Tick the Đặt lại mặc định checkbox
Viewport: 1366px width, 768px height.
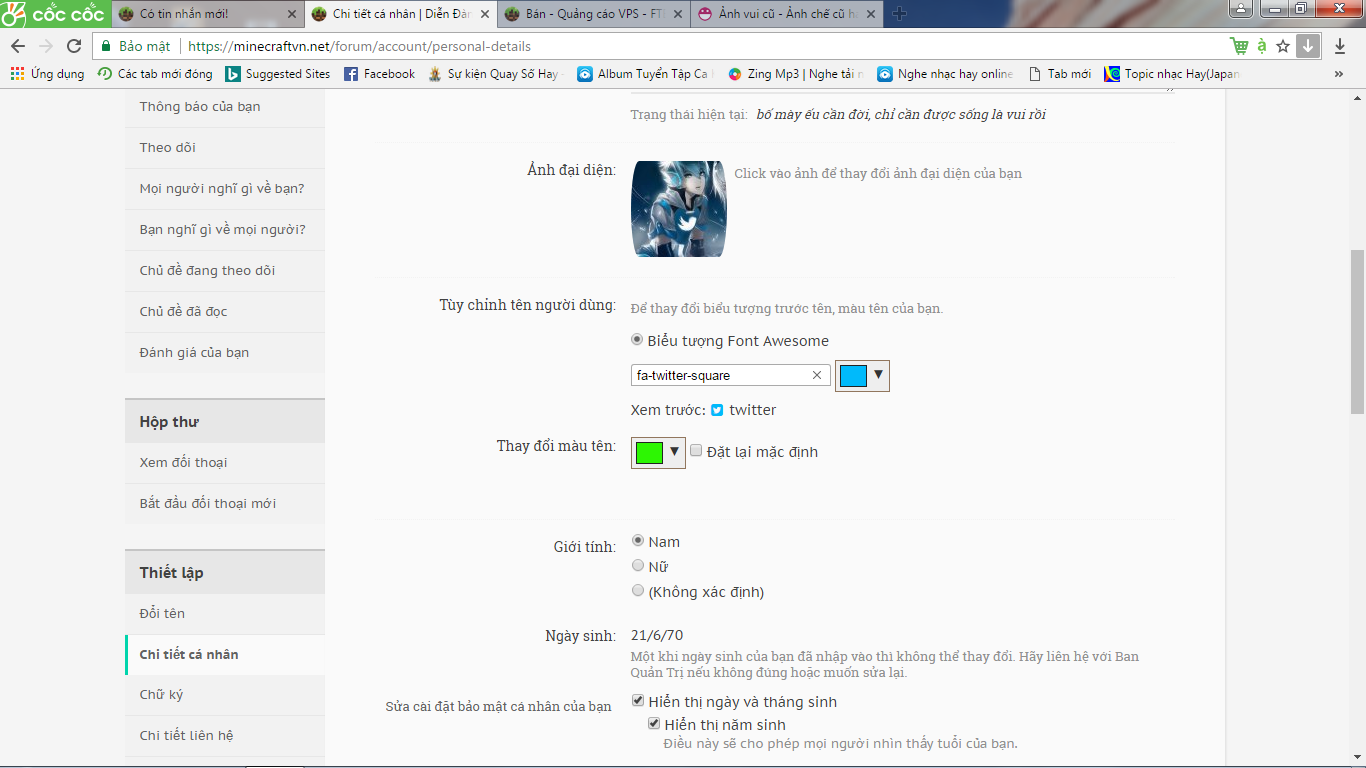point(696,451)
